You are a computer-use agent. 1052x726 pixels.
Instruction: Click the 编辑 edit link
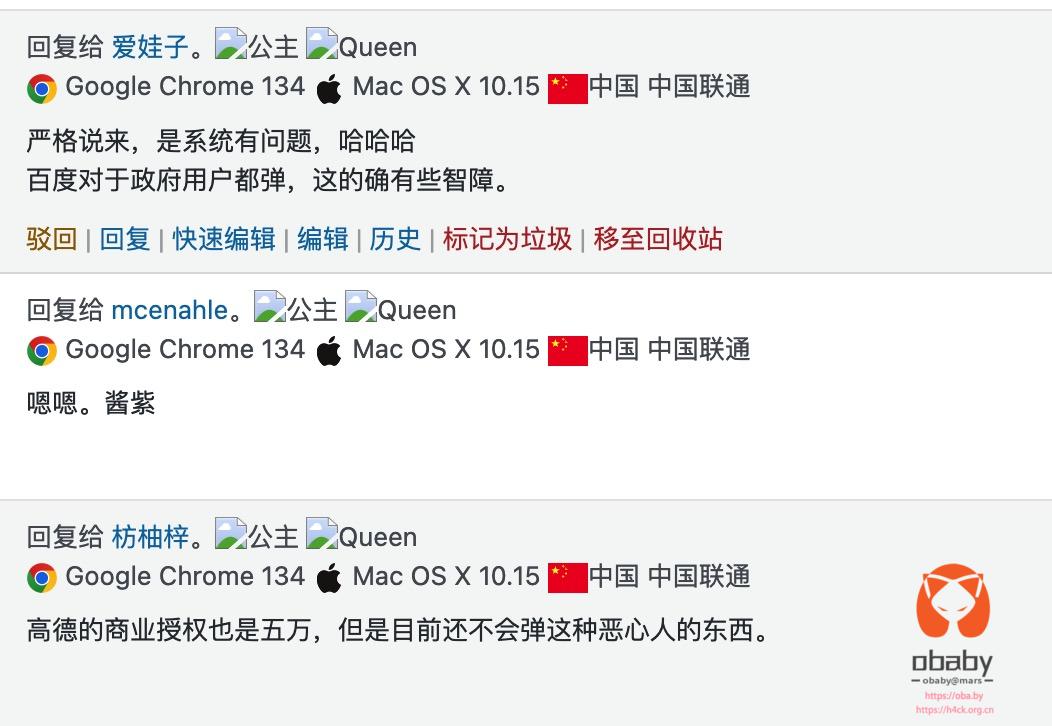[323, 239]
